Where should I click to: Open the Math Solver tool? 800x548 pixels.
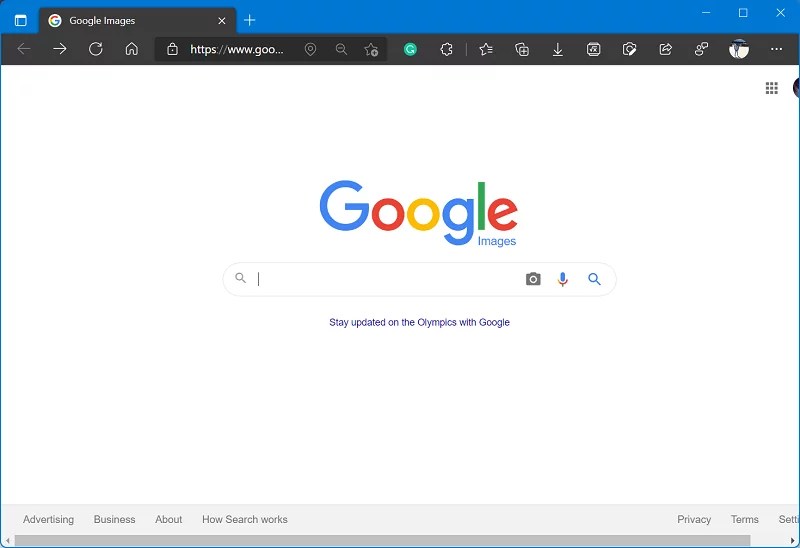point(593,49)
